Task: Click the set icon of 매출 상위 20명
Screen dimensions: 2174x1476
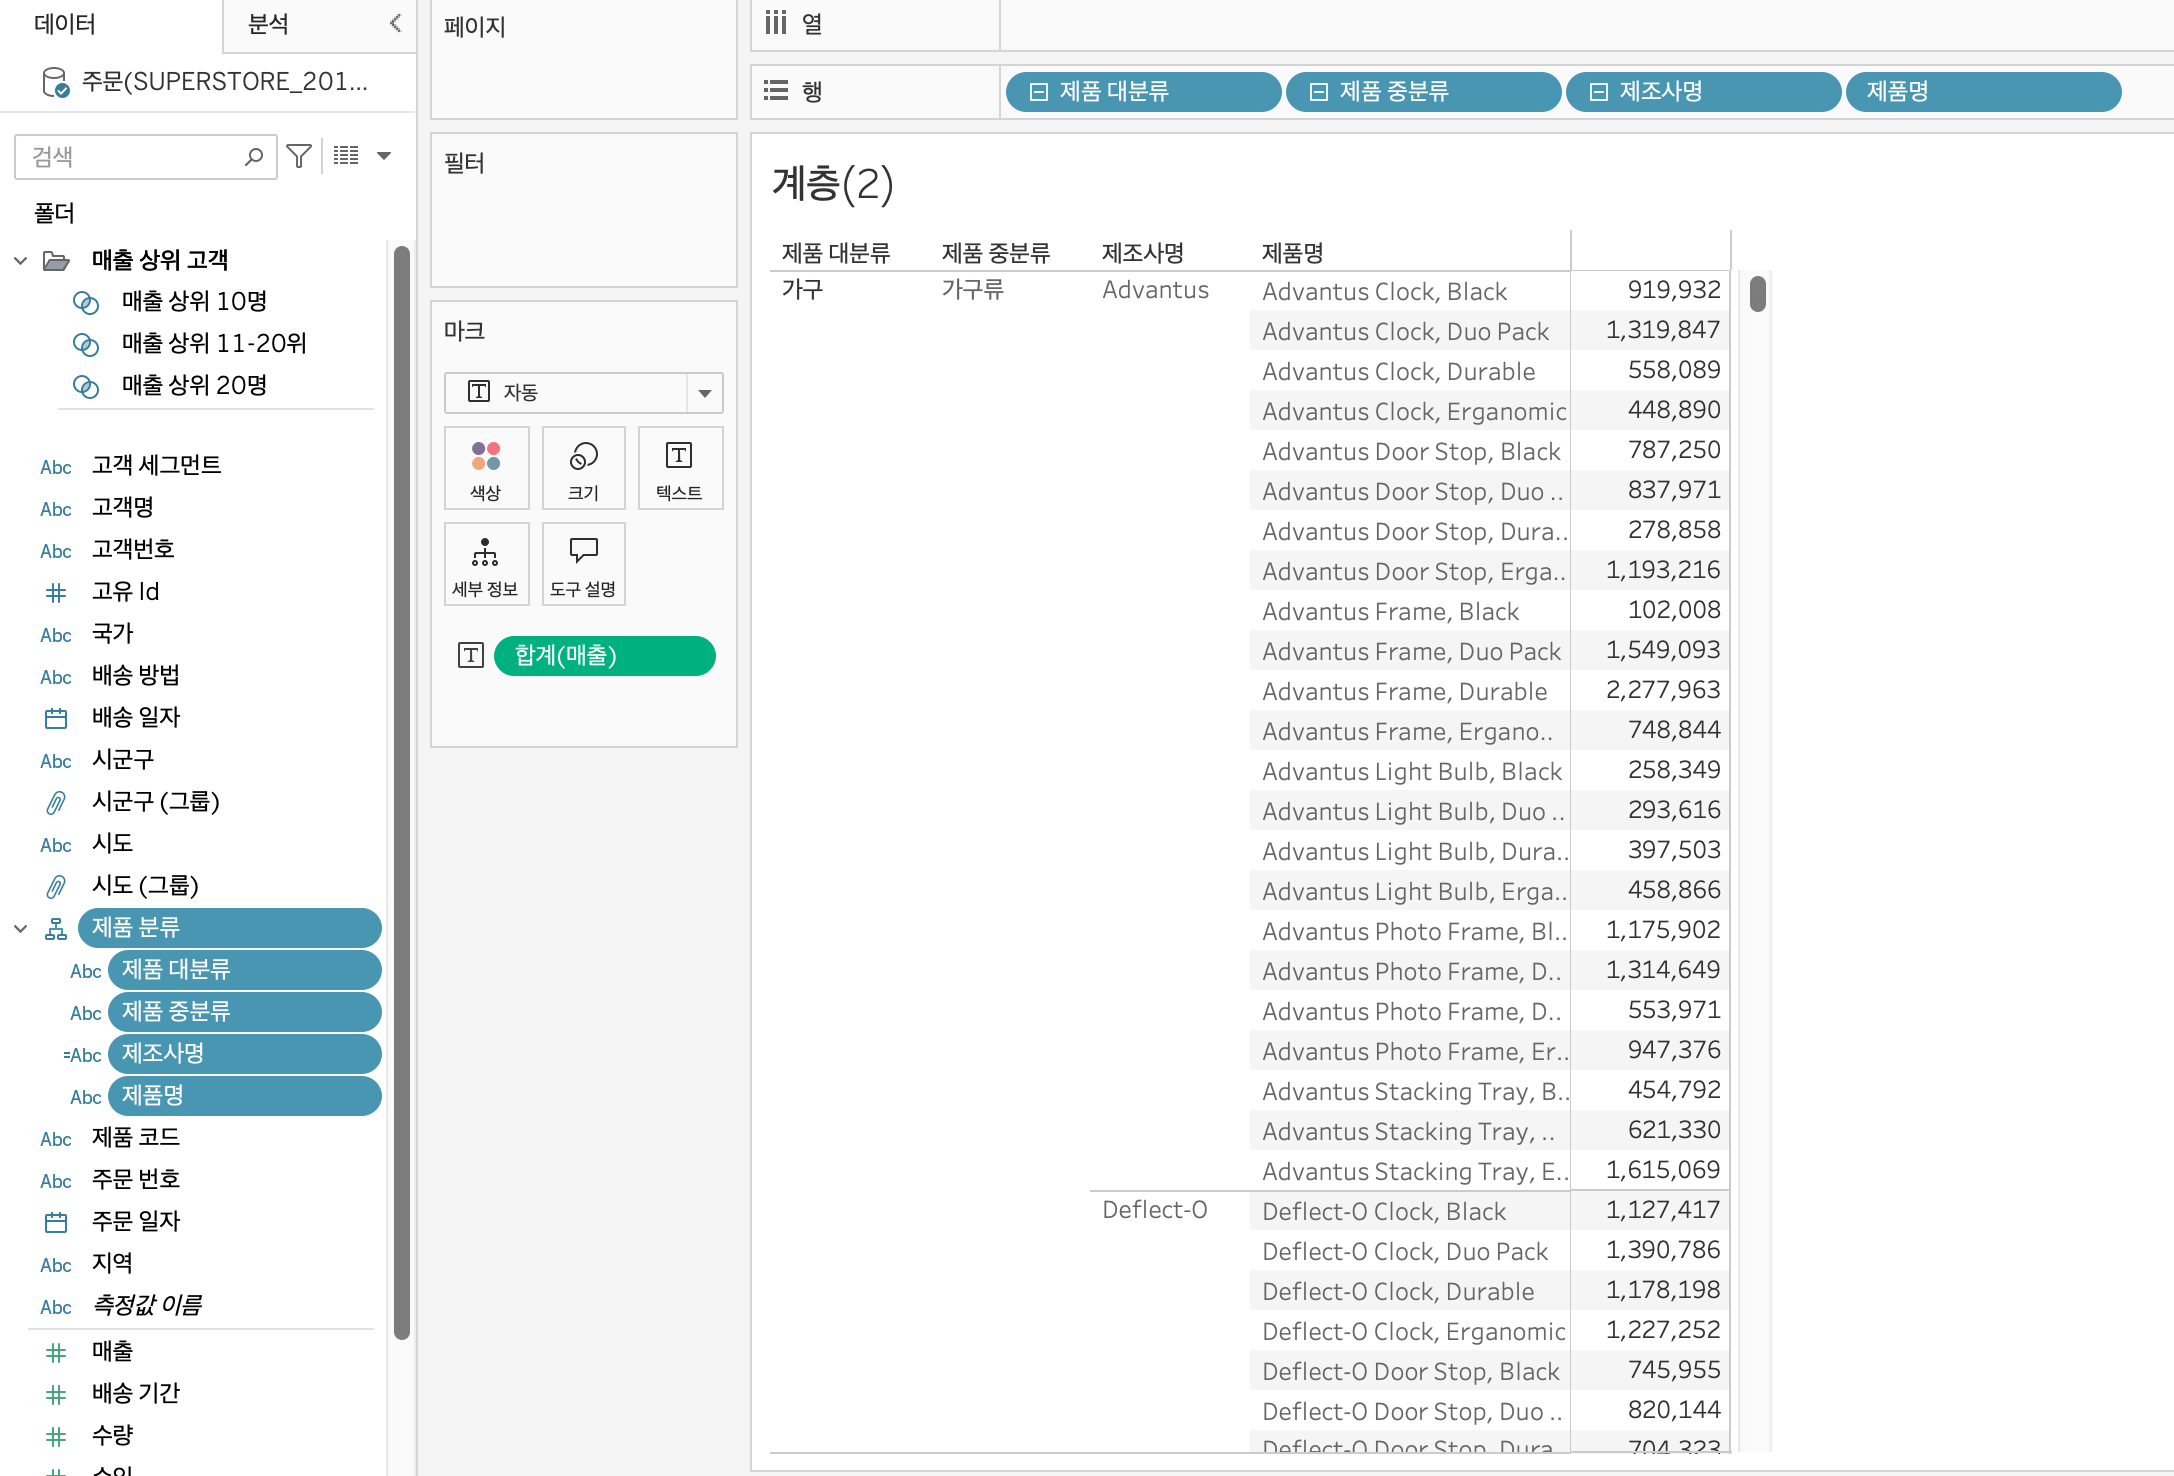Action: 86,386
